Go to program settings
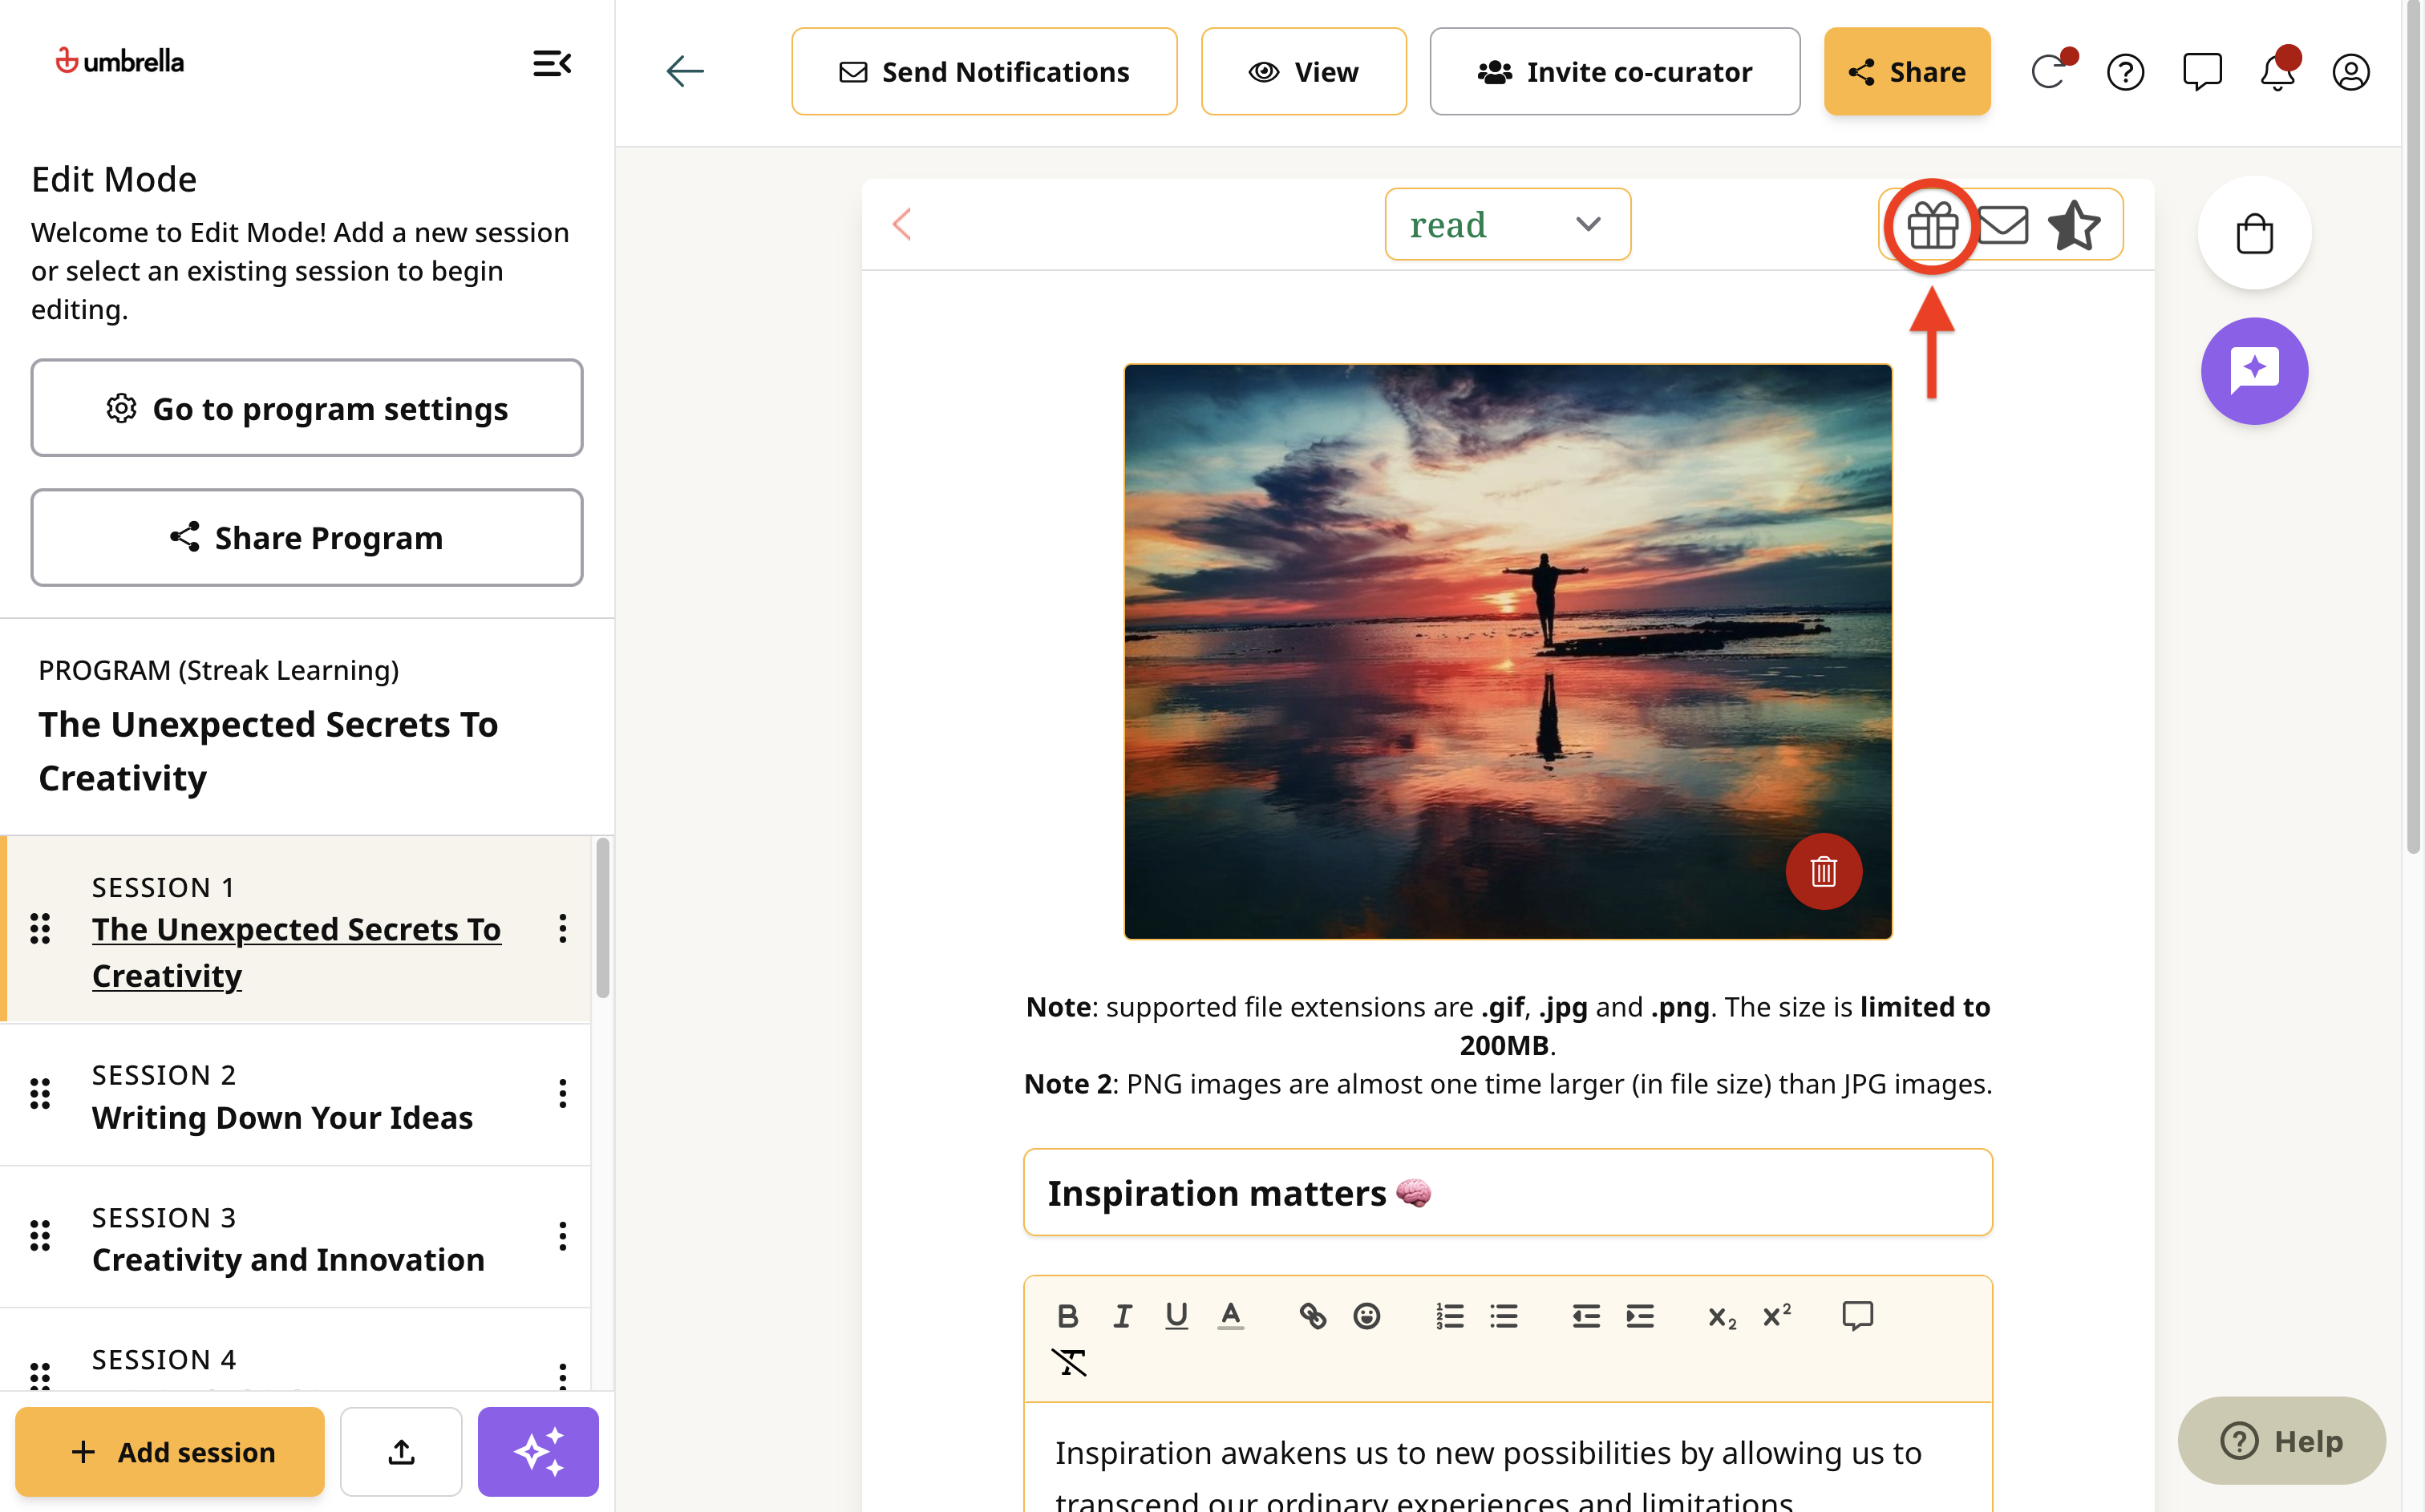Image resolution: width=2425 pixels, height=1512 pixels. pyautogui.click(x=307, y=408)
